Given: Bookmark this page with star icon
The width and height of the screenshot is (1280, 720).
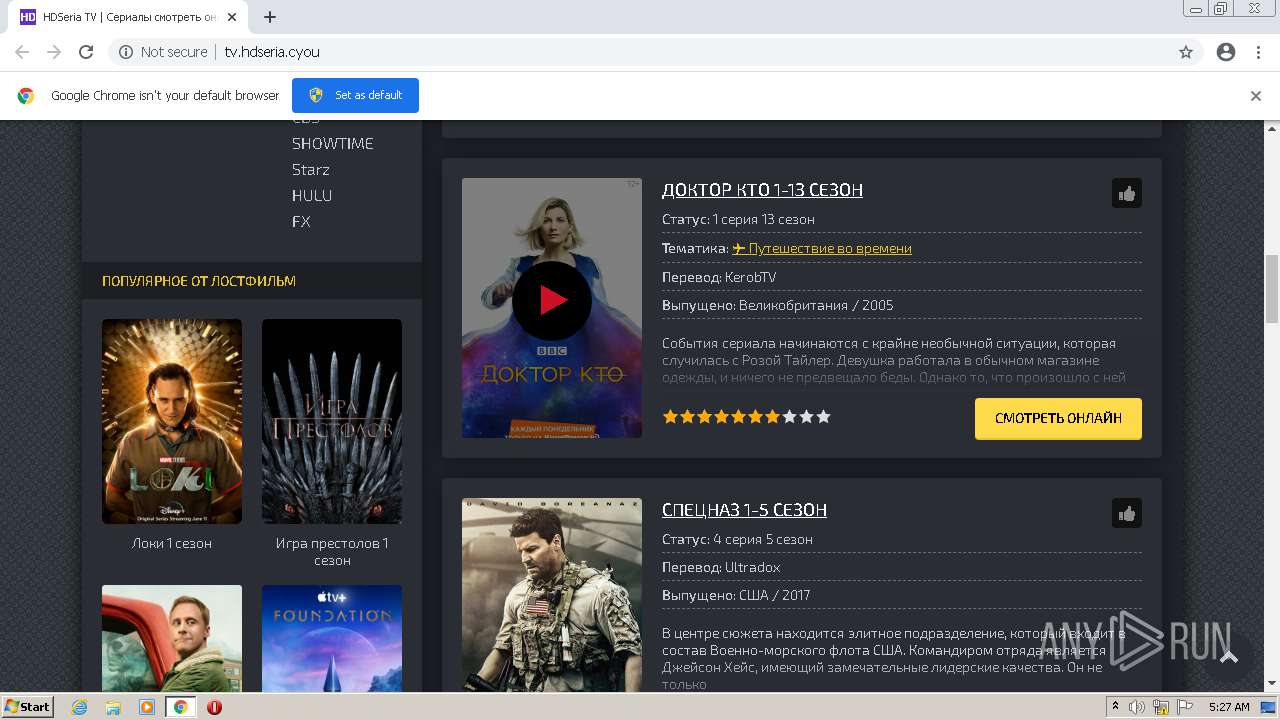Looking at the screenshot, I should click(x=1186, y=52).
